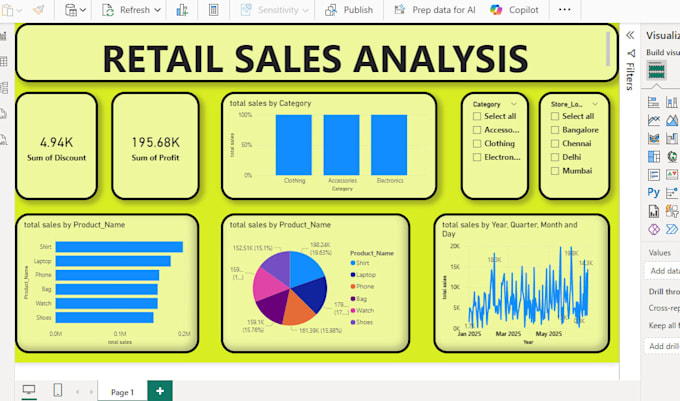Click the Publish button

coord(350,10)
